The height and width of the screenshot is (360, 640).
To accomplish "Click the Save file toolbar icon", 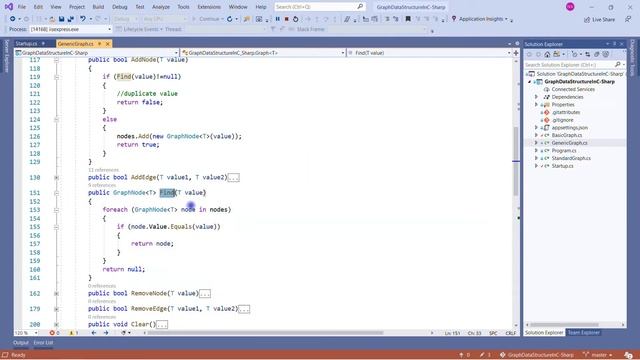I will (x=62, y=19).
